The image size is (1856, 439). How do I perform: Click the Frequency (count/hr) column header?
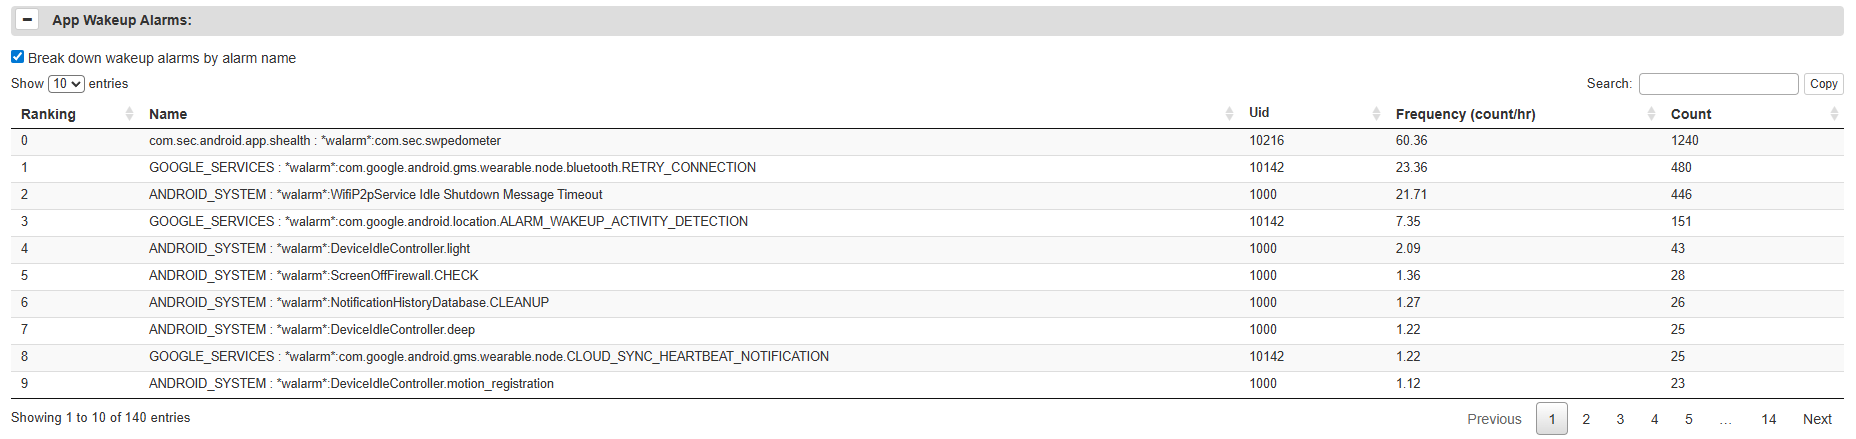pyautogui.click(x=1465, y=114)
